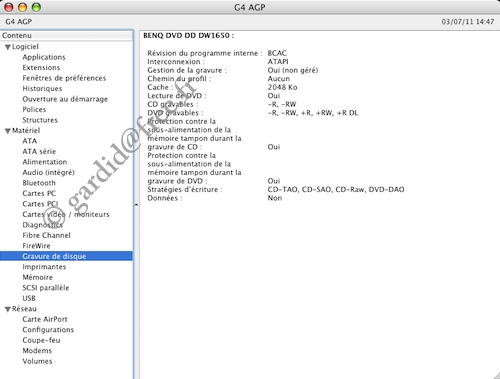Select Polices in the sidebar
This screenshot has height=379, width=500.
pos(34,109)
